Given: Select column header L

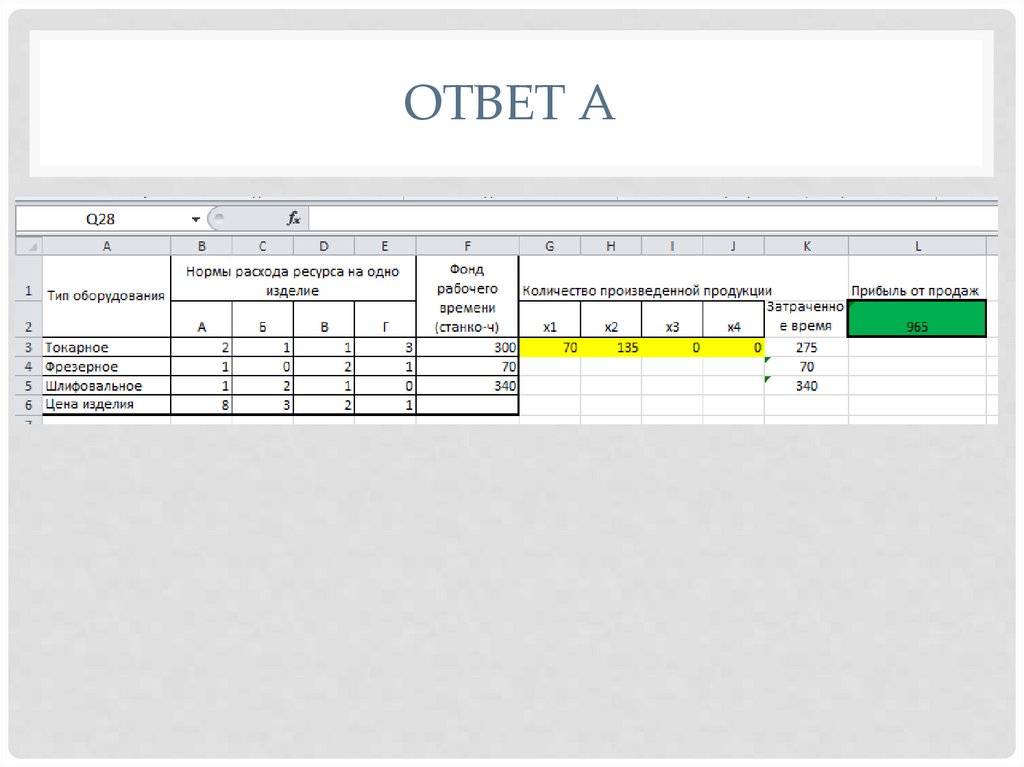Looking at the screenshot, I should tap(916, 245).
